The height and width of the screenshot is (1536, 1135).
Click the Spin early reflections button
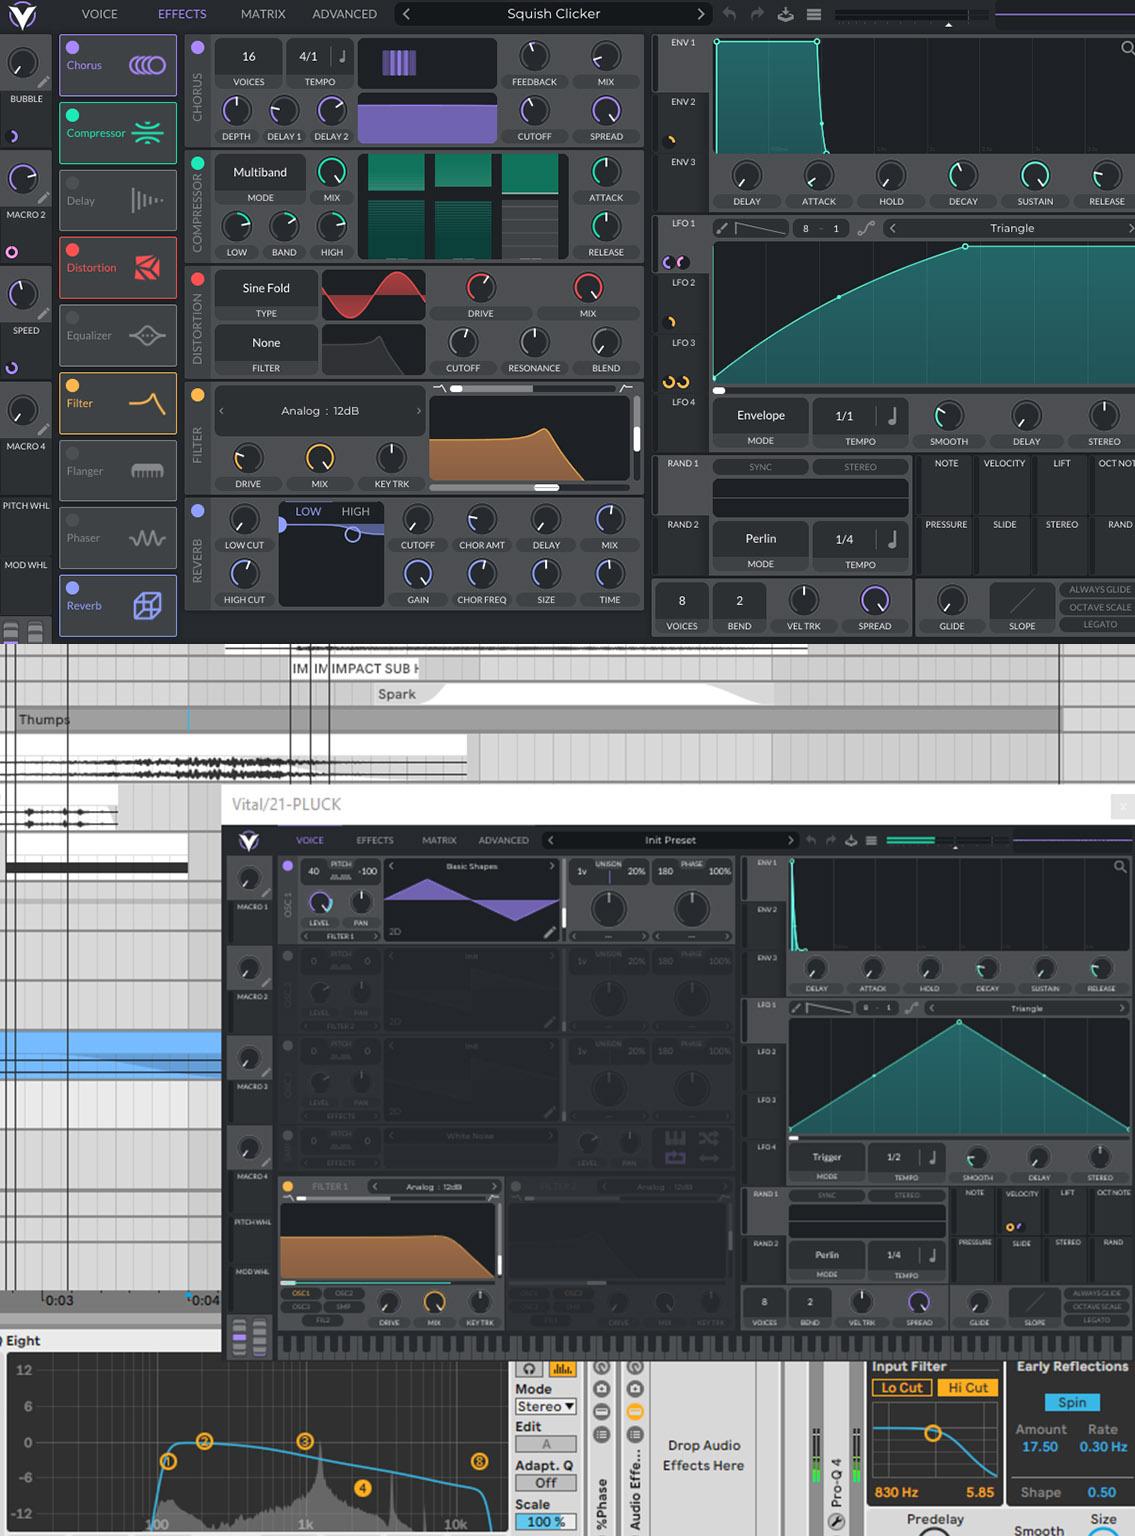[1072, 1402]
